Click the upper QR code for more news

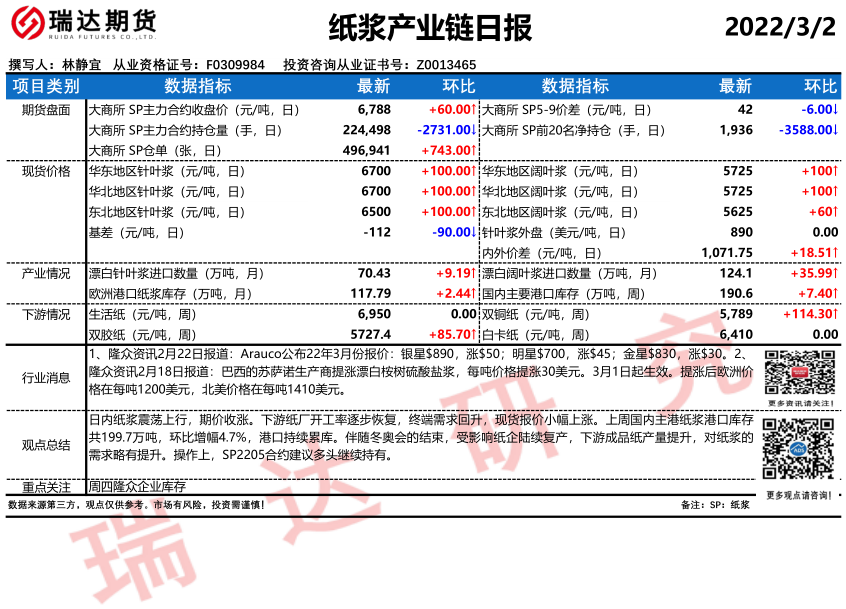[x=796, y=372]
